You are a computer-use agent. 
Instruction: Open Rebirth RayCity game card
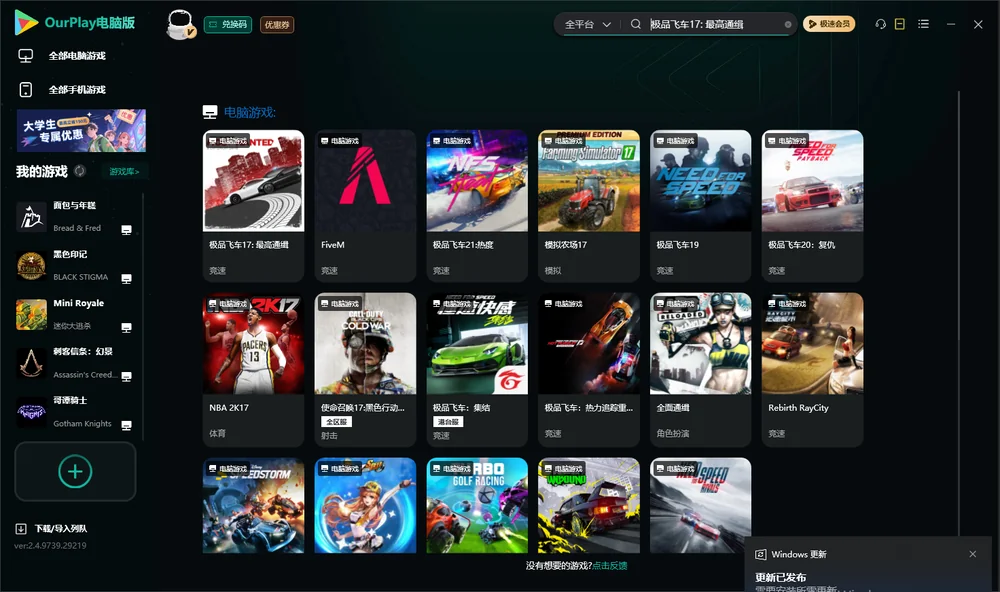[x=812, y=369]
